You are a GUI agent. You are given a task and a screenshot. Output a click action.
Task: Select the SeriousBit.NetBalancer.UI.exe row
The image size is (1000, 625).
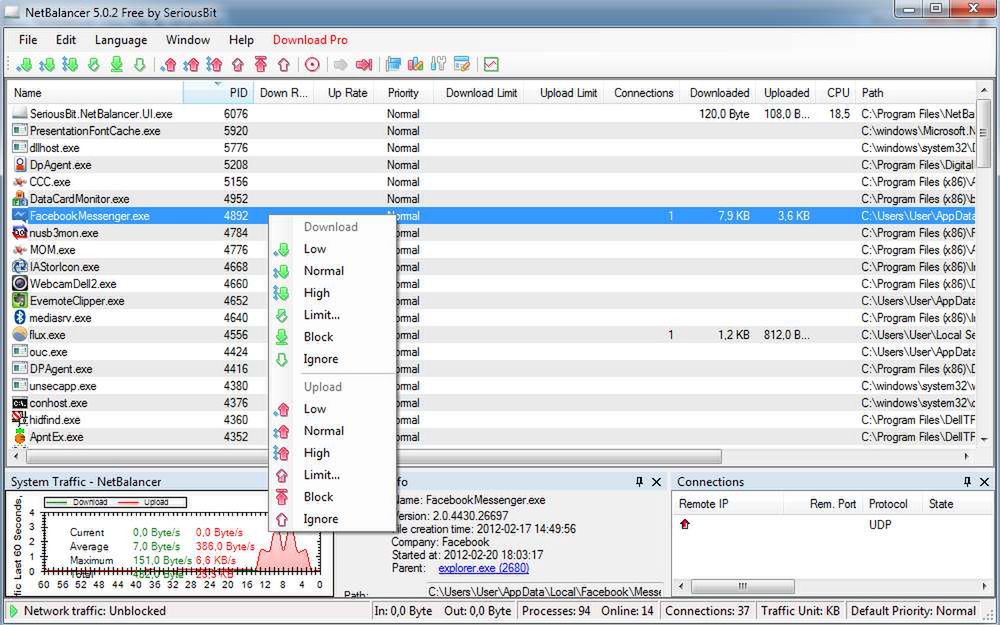tap(491, 114)
